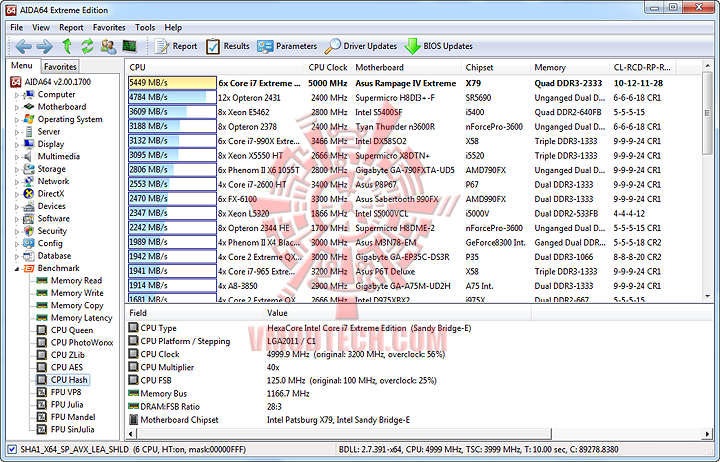Open the users icon in the toolbar
Viewport: 720px width, 462px height.
coord(108,46)
